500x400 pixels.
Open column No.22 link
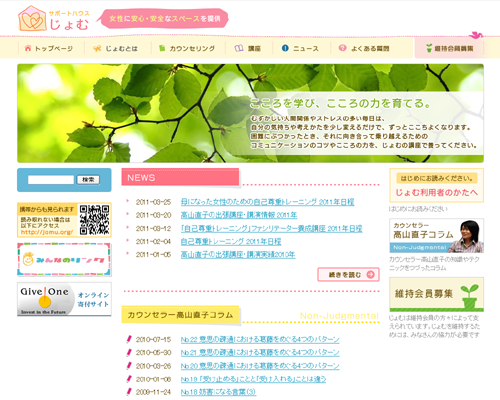260,339
